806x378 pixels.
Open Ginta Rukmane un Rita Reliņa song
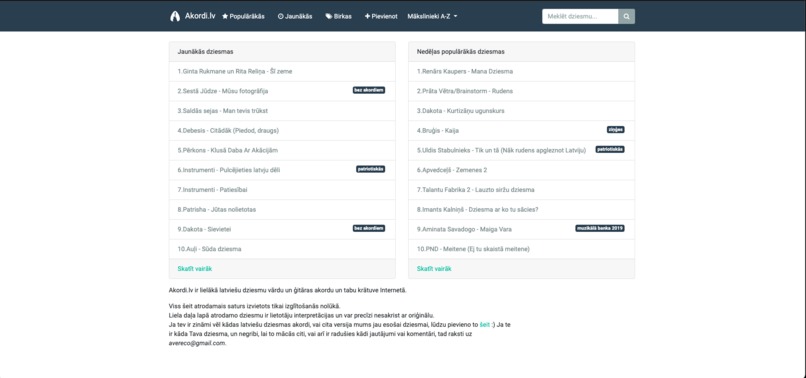pos(235,71)
